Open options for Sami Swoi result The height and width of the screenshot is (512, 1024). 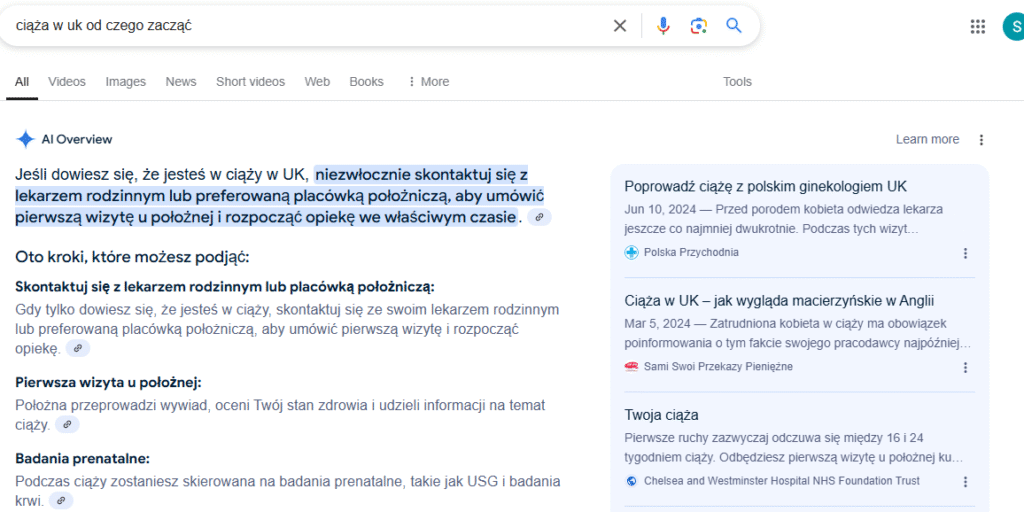[x=965, y=367]
